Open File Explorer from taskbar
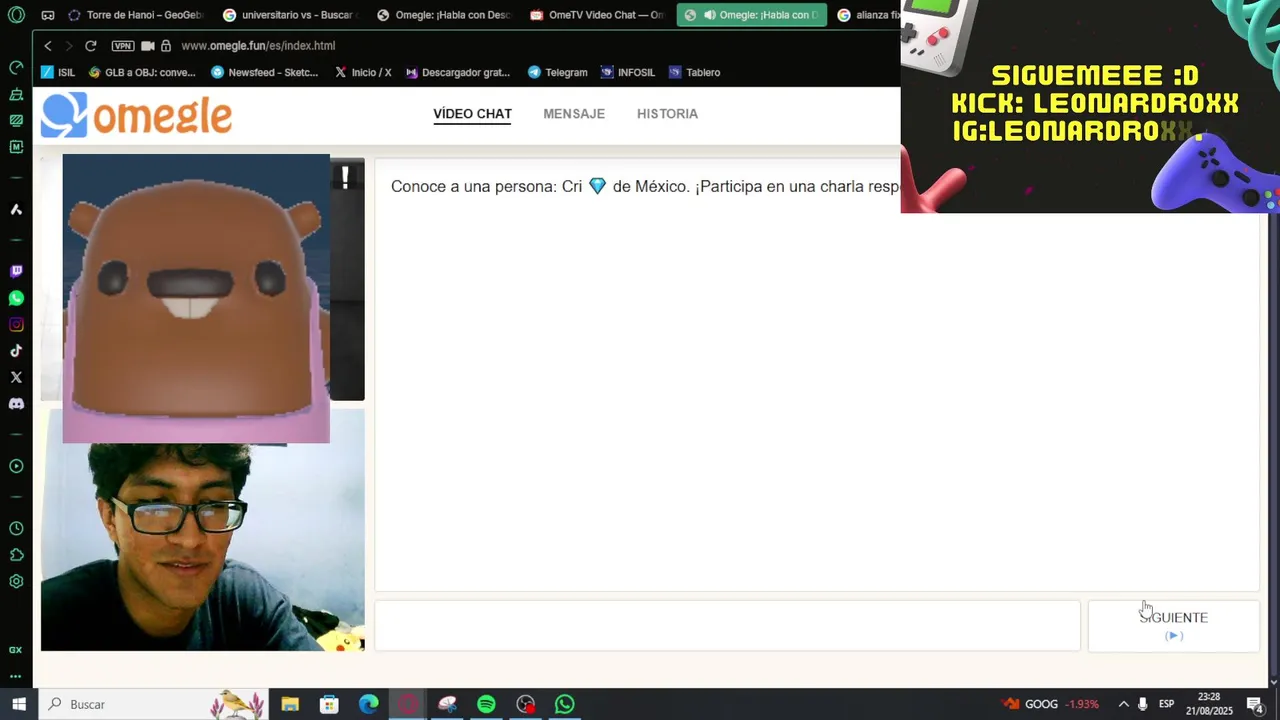 290,704
